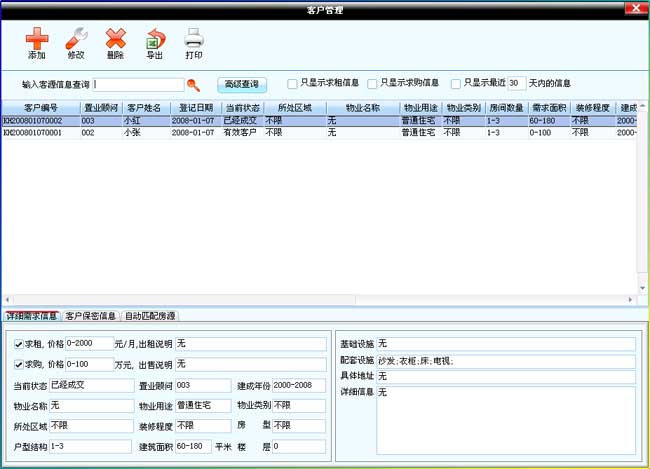The image size is (650, 469).
Task: Uncheck the 求租 checkbox in details panel
Action: pyautogui.click(x=19, y=344)
